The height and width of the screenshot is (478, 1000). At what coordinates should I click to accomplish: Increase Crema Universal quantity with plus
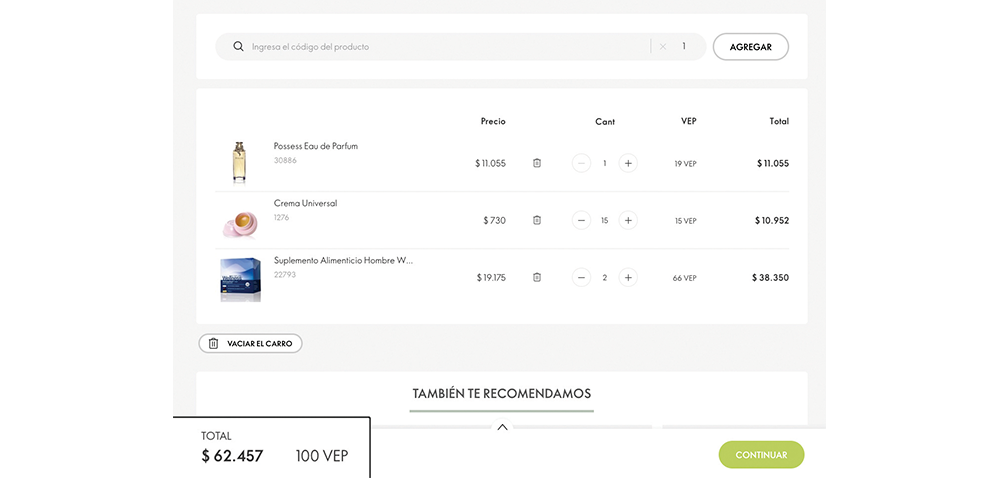(x=628, y=220)
